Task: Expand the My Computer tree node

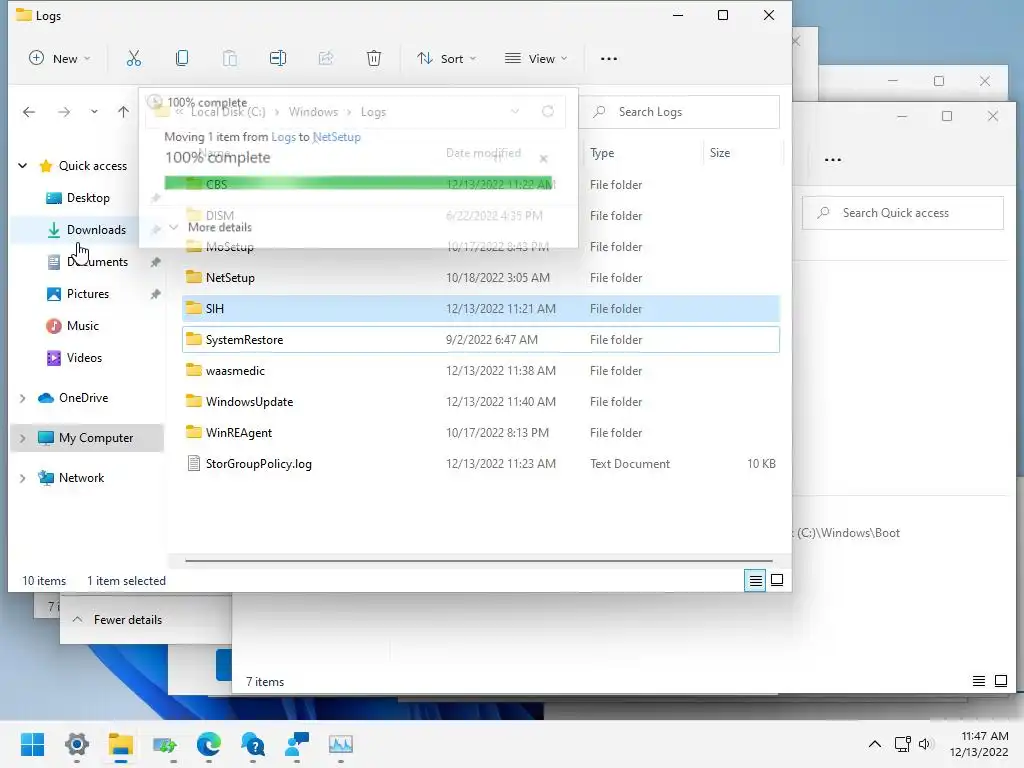Action: [x=22, y=438]
